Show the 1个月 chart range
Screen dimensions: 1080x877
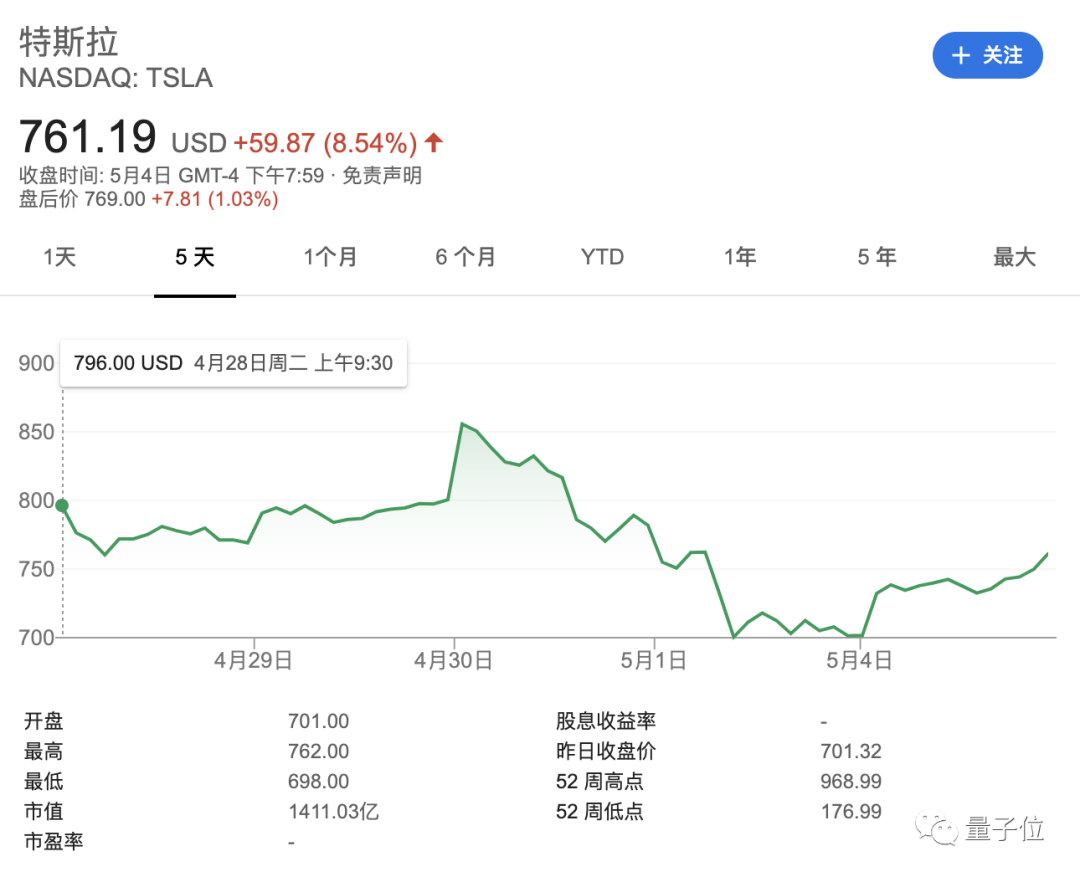click(330, 258)
